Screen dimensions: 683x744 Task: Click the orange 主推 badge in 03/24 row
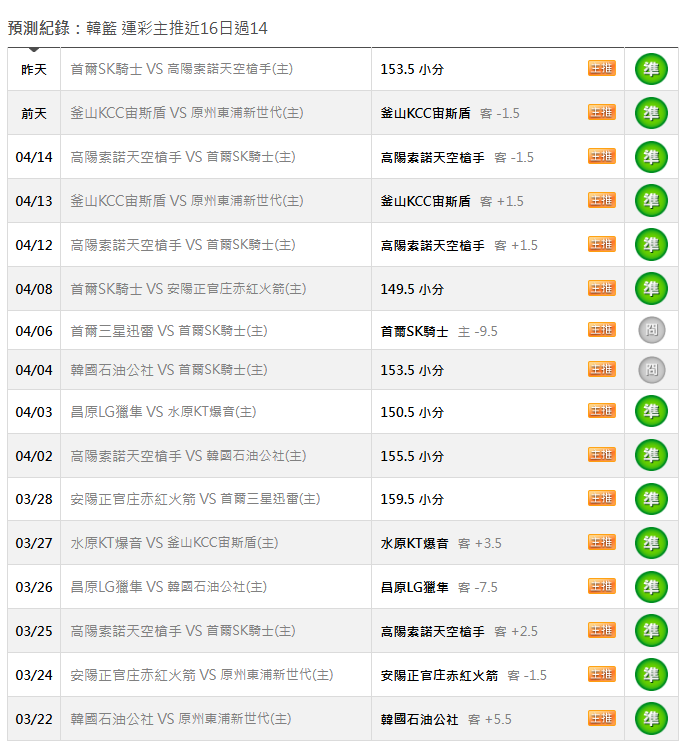coord(601,674)
